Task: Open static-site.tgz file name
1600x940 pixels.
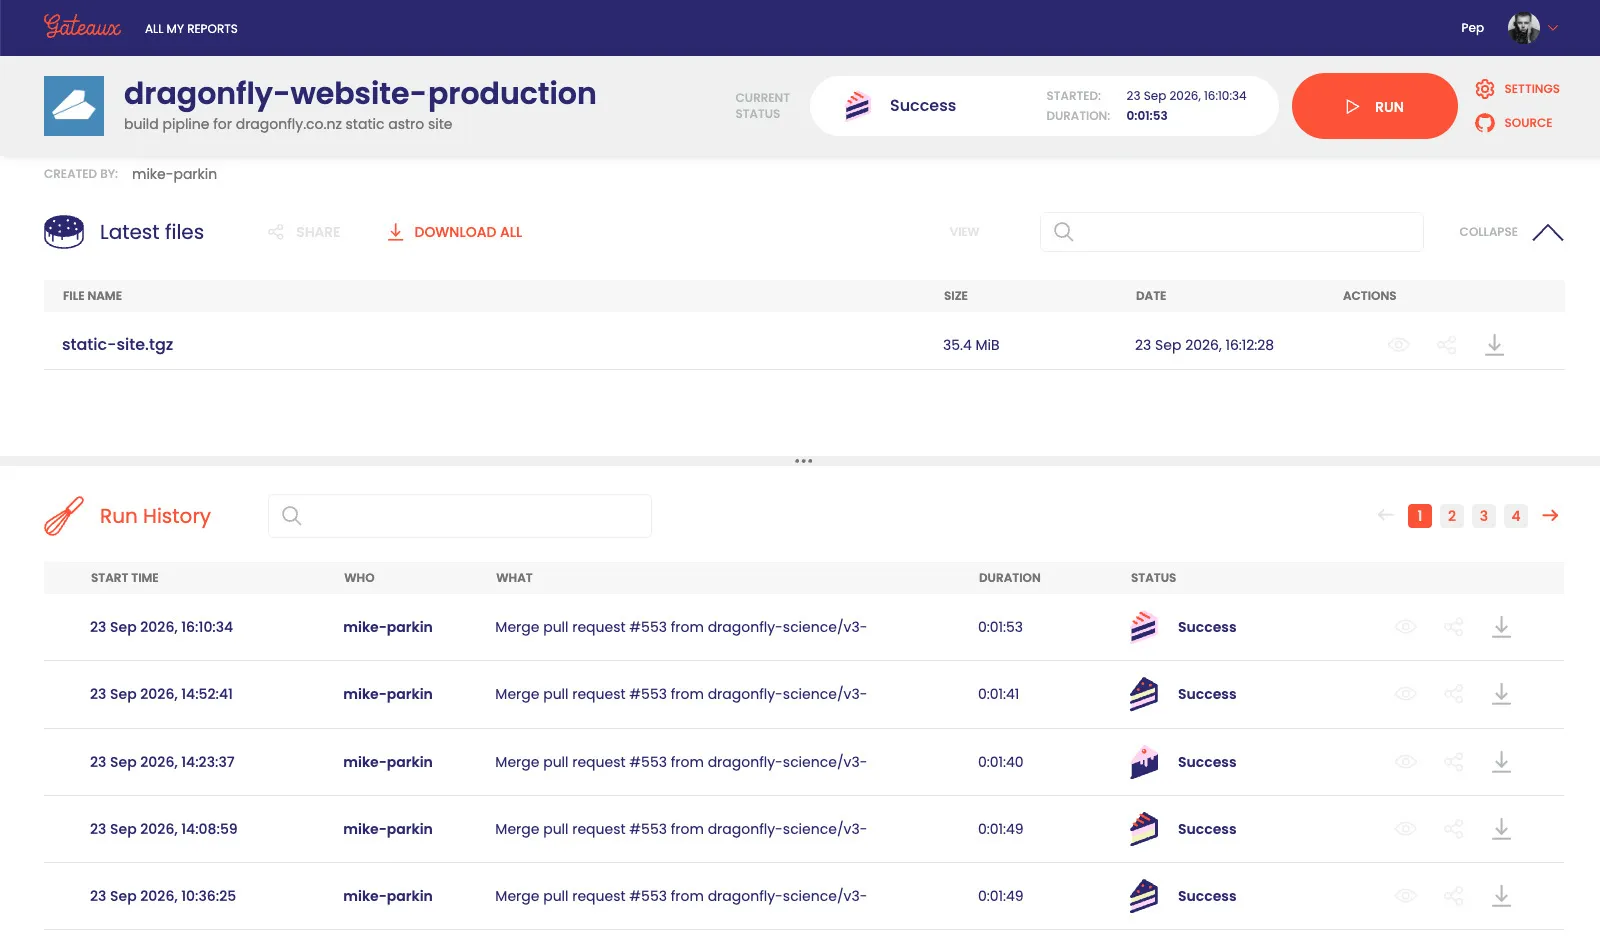Action: 118,344
